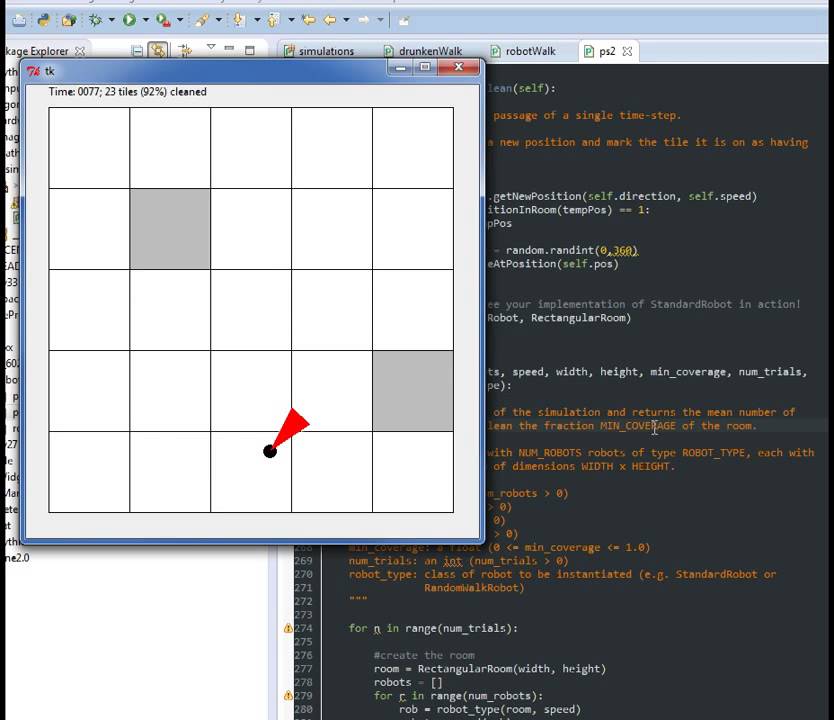
Task: Switch to the simulations editor tab
Action: click(x=319, y=51)
